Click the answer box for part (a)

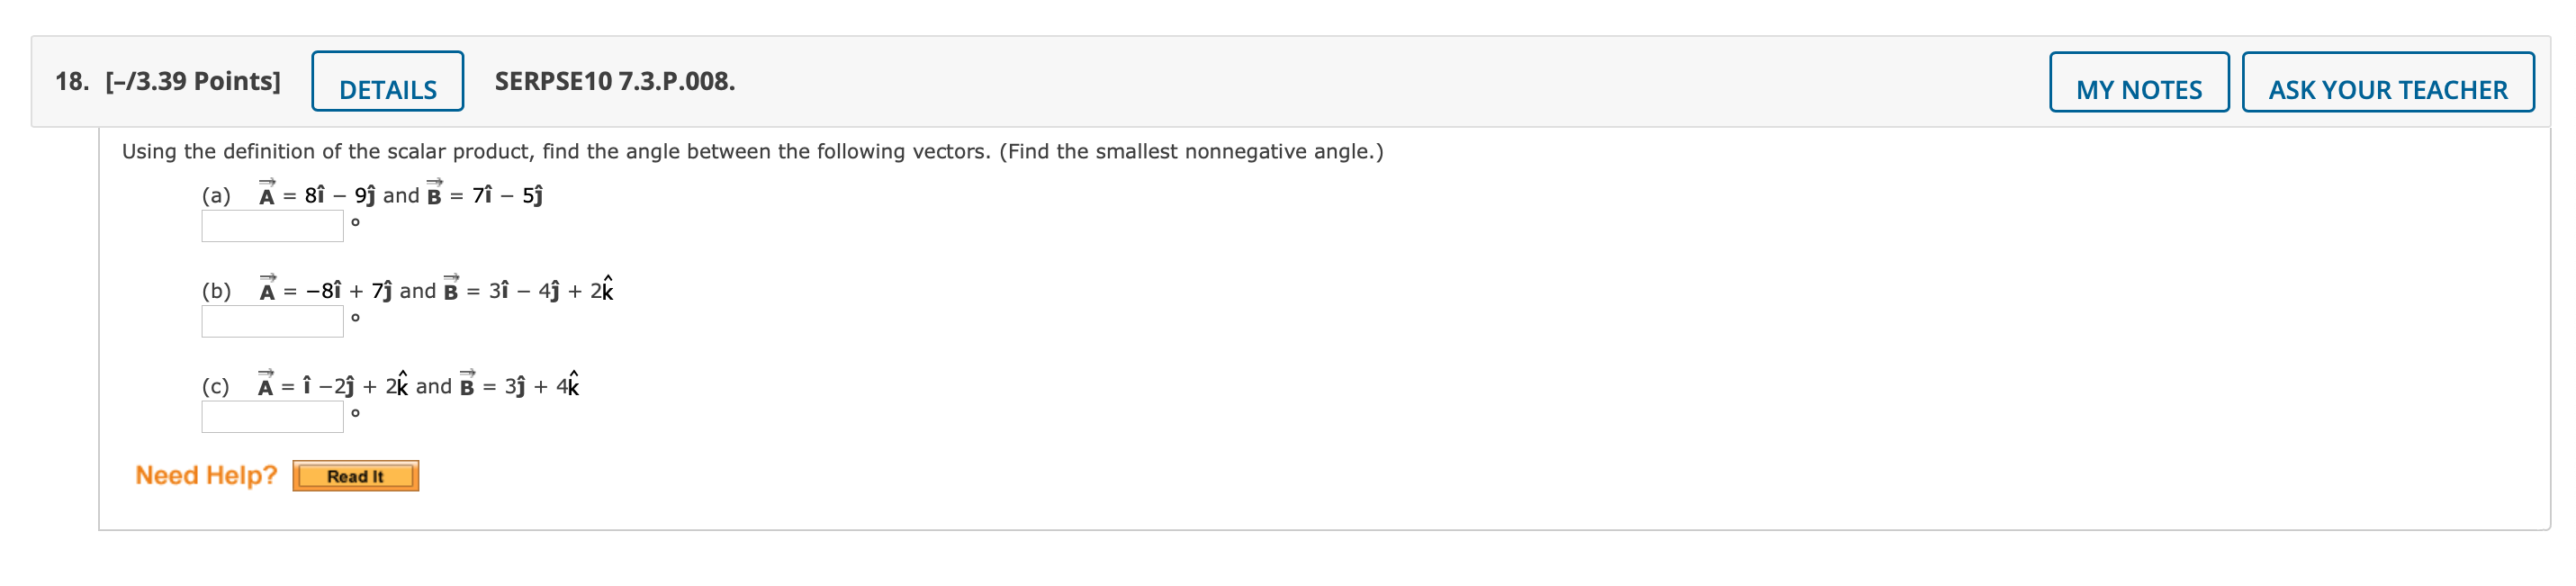271,227
